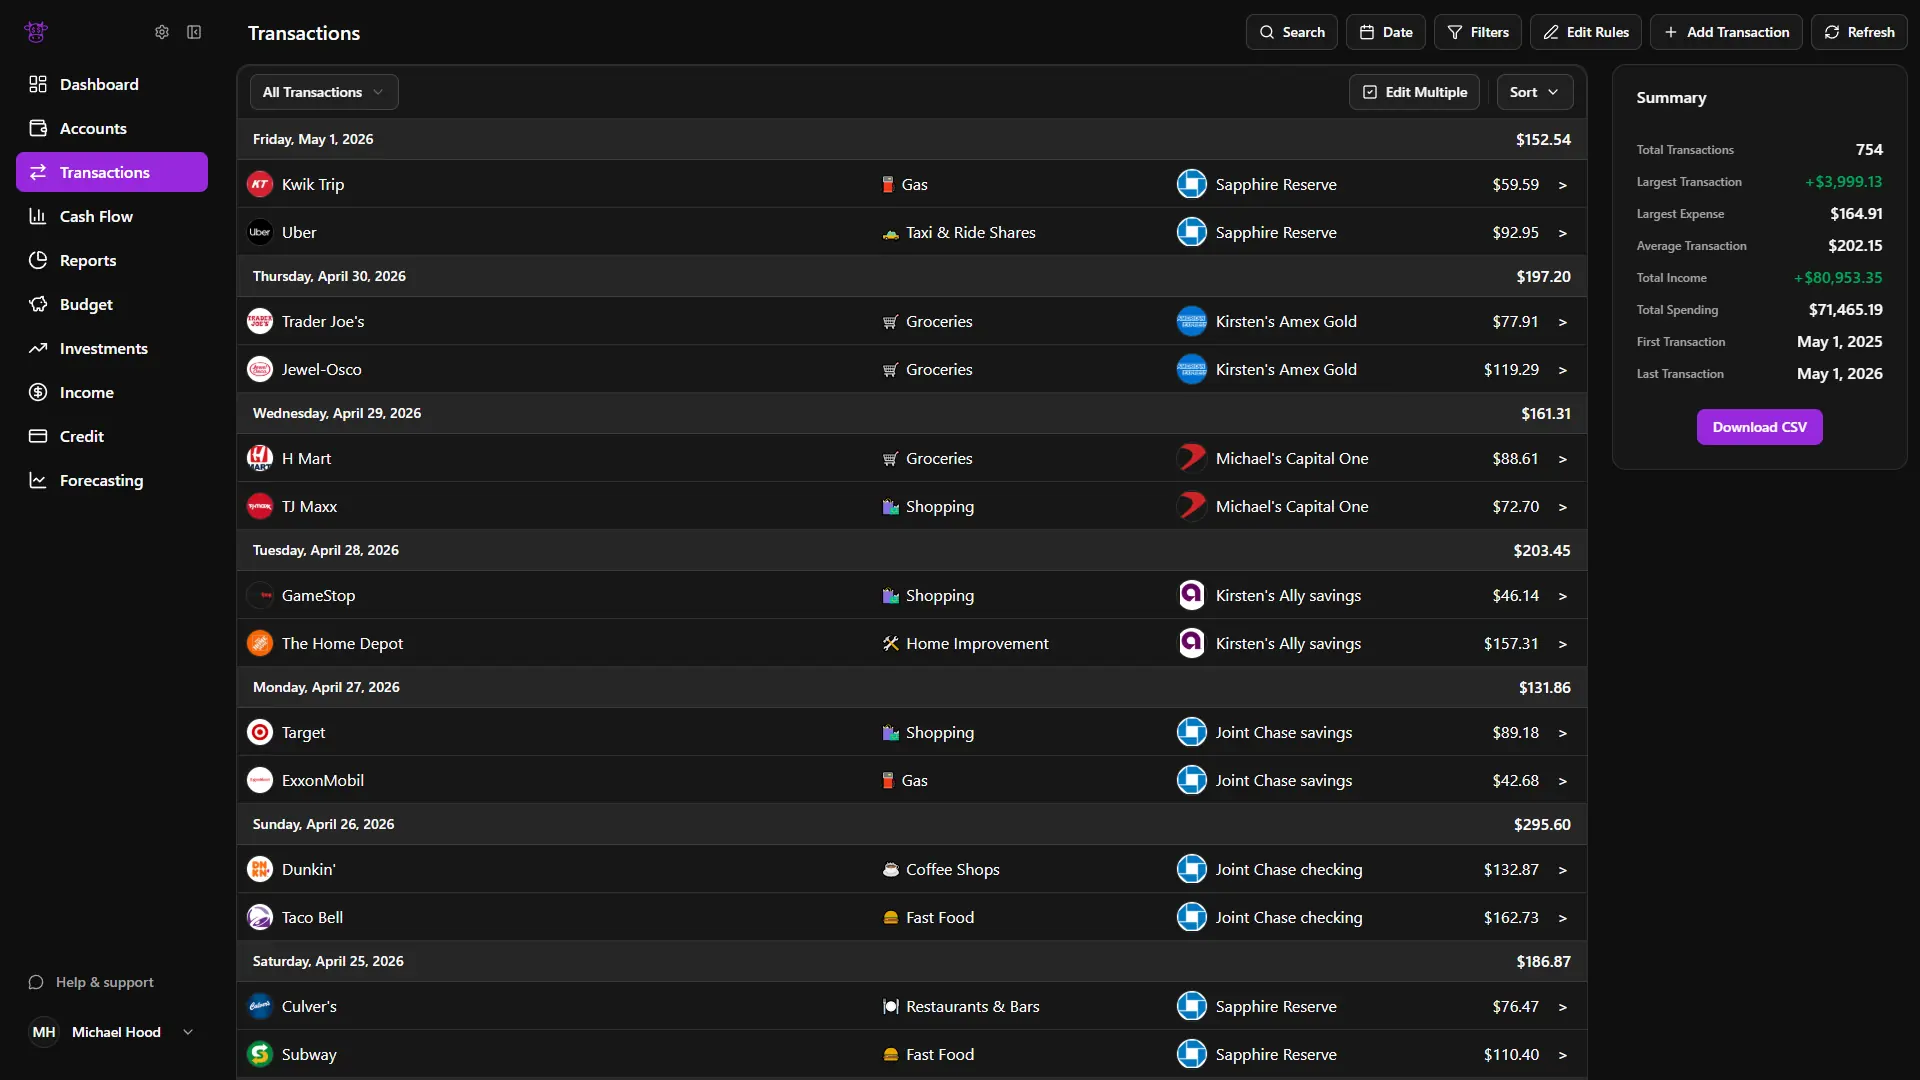Screen dimensions: 1920x1080
Task: Go to Dashboard in sidebar
Action: tap(112, 84)
